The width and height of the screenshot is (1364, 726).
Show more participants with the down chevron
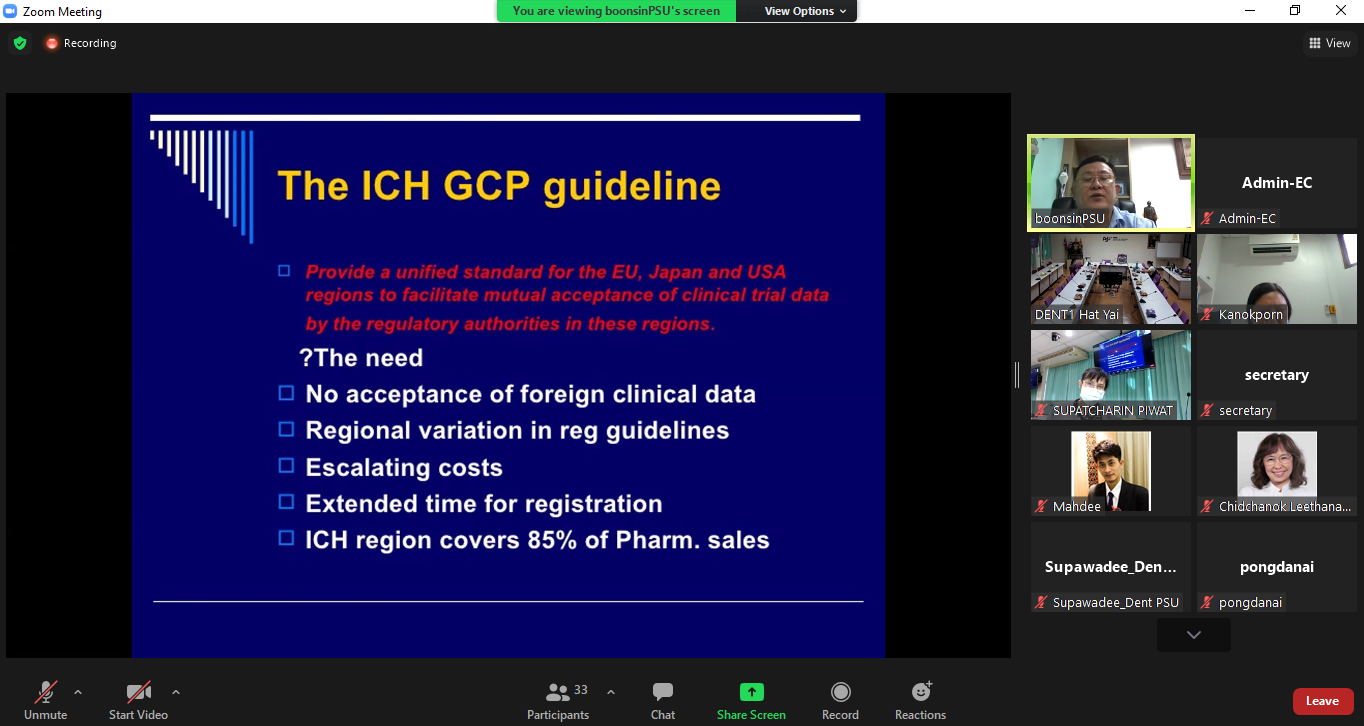click(1194, 635)
